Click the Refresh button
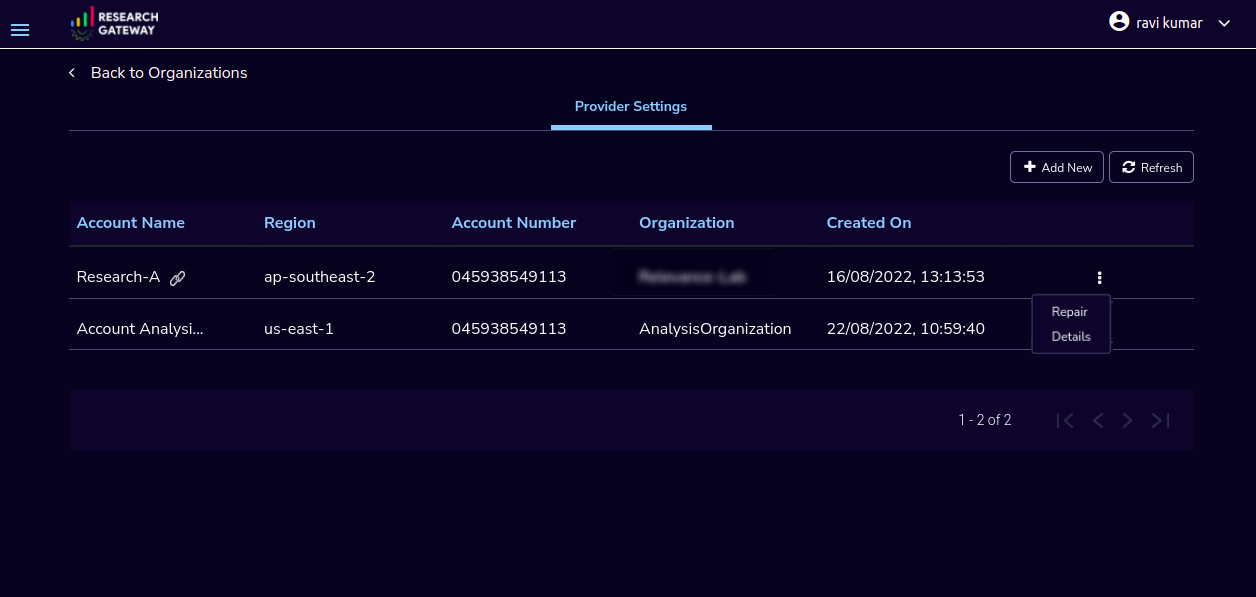 coord(1151,167)
